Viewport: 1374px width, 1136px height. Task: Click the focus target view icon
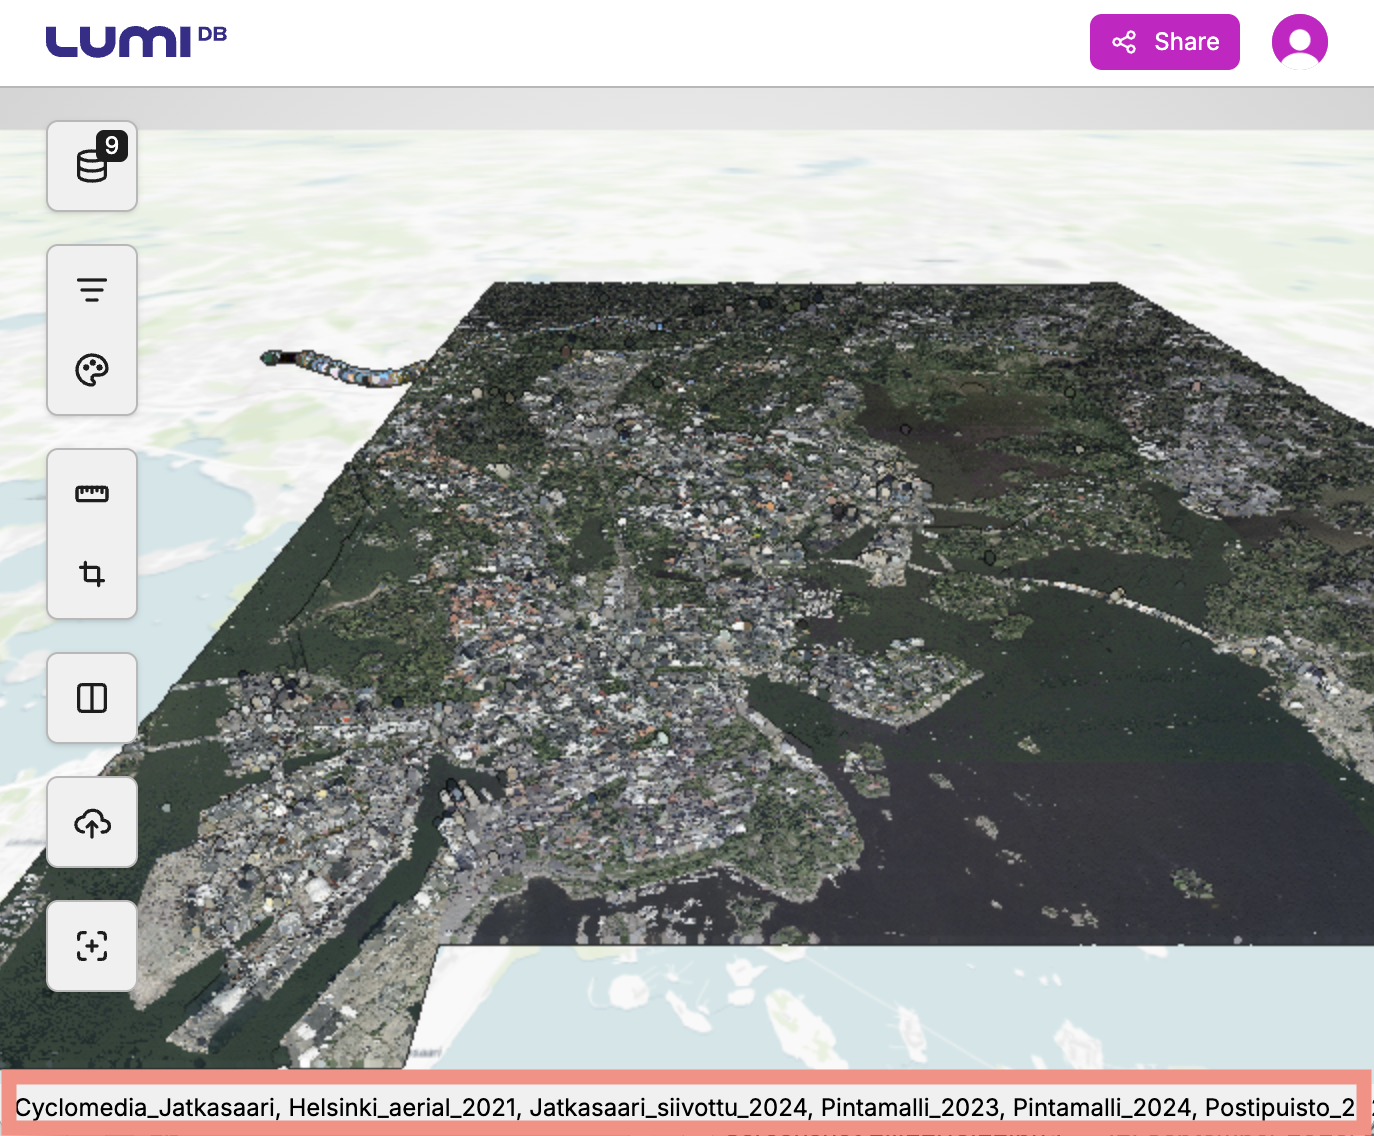[x=92, y=946]
